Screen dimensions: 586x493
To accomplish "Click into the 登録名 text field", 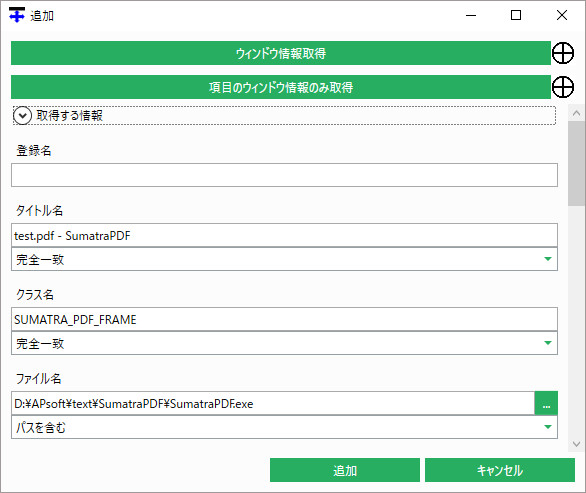I will (x=284, y=175).
